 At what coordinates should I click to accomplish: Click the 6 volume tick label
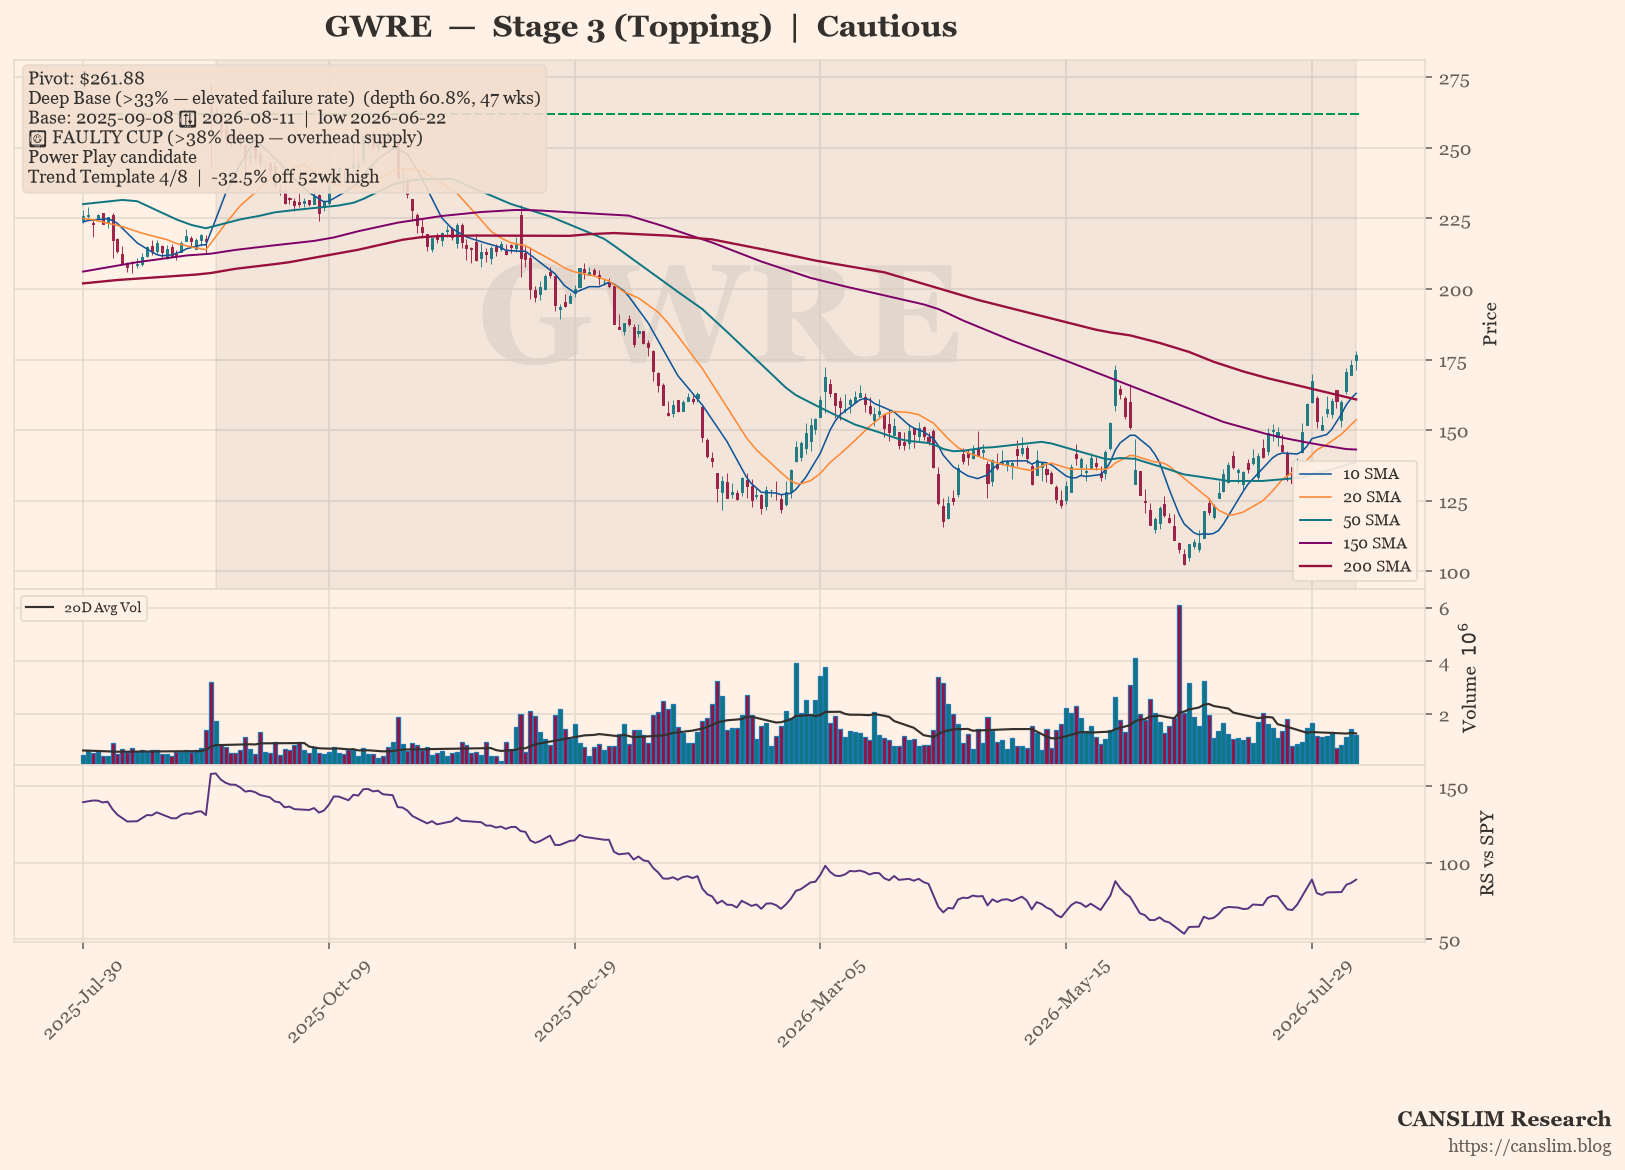click(x=1444, y=609)
